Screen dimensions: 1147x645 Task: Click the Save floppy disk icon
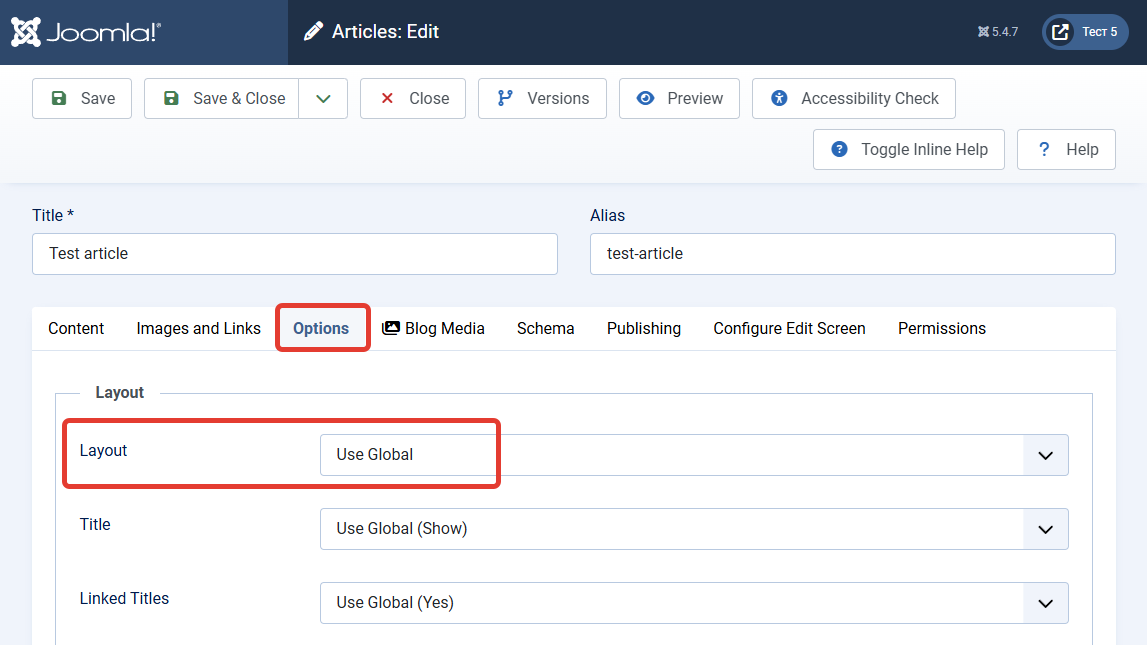(x=59, y=98)
